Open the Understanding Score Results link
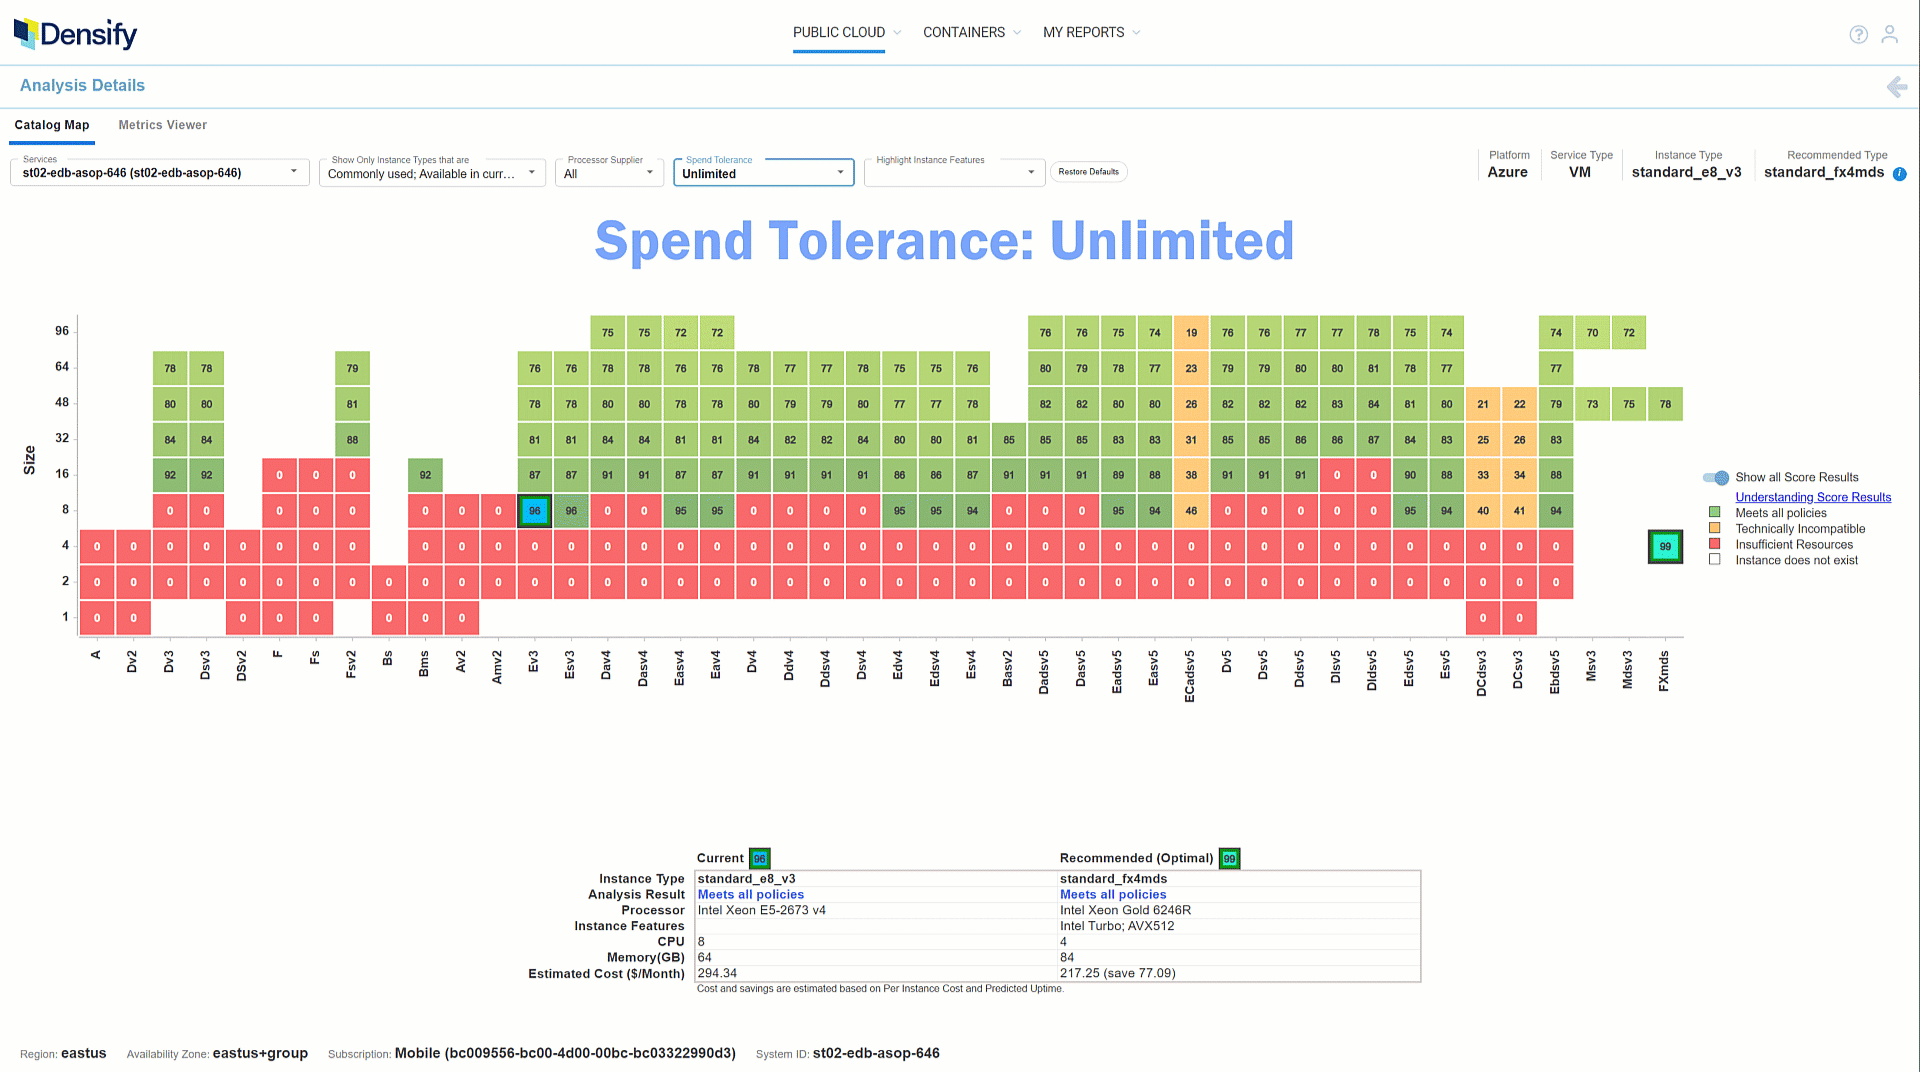Image resolution: width=1920 pixels, height=1072 pixels. (x=1812, y=497)
